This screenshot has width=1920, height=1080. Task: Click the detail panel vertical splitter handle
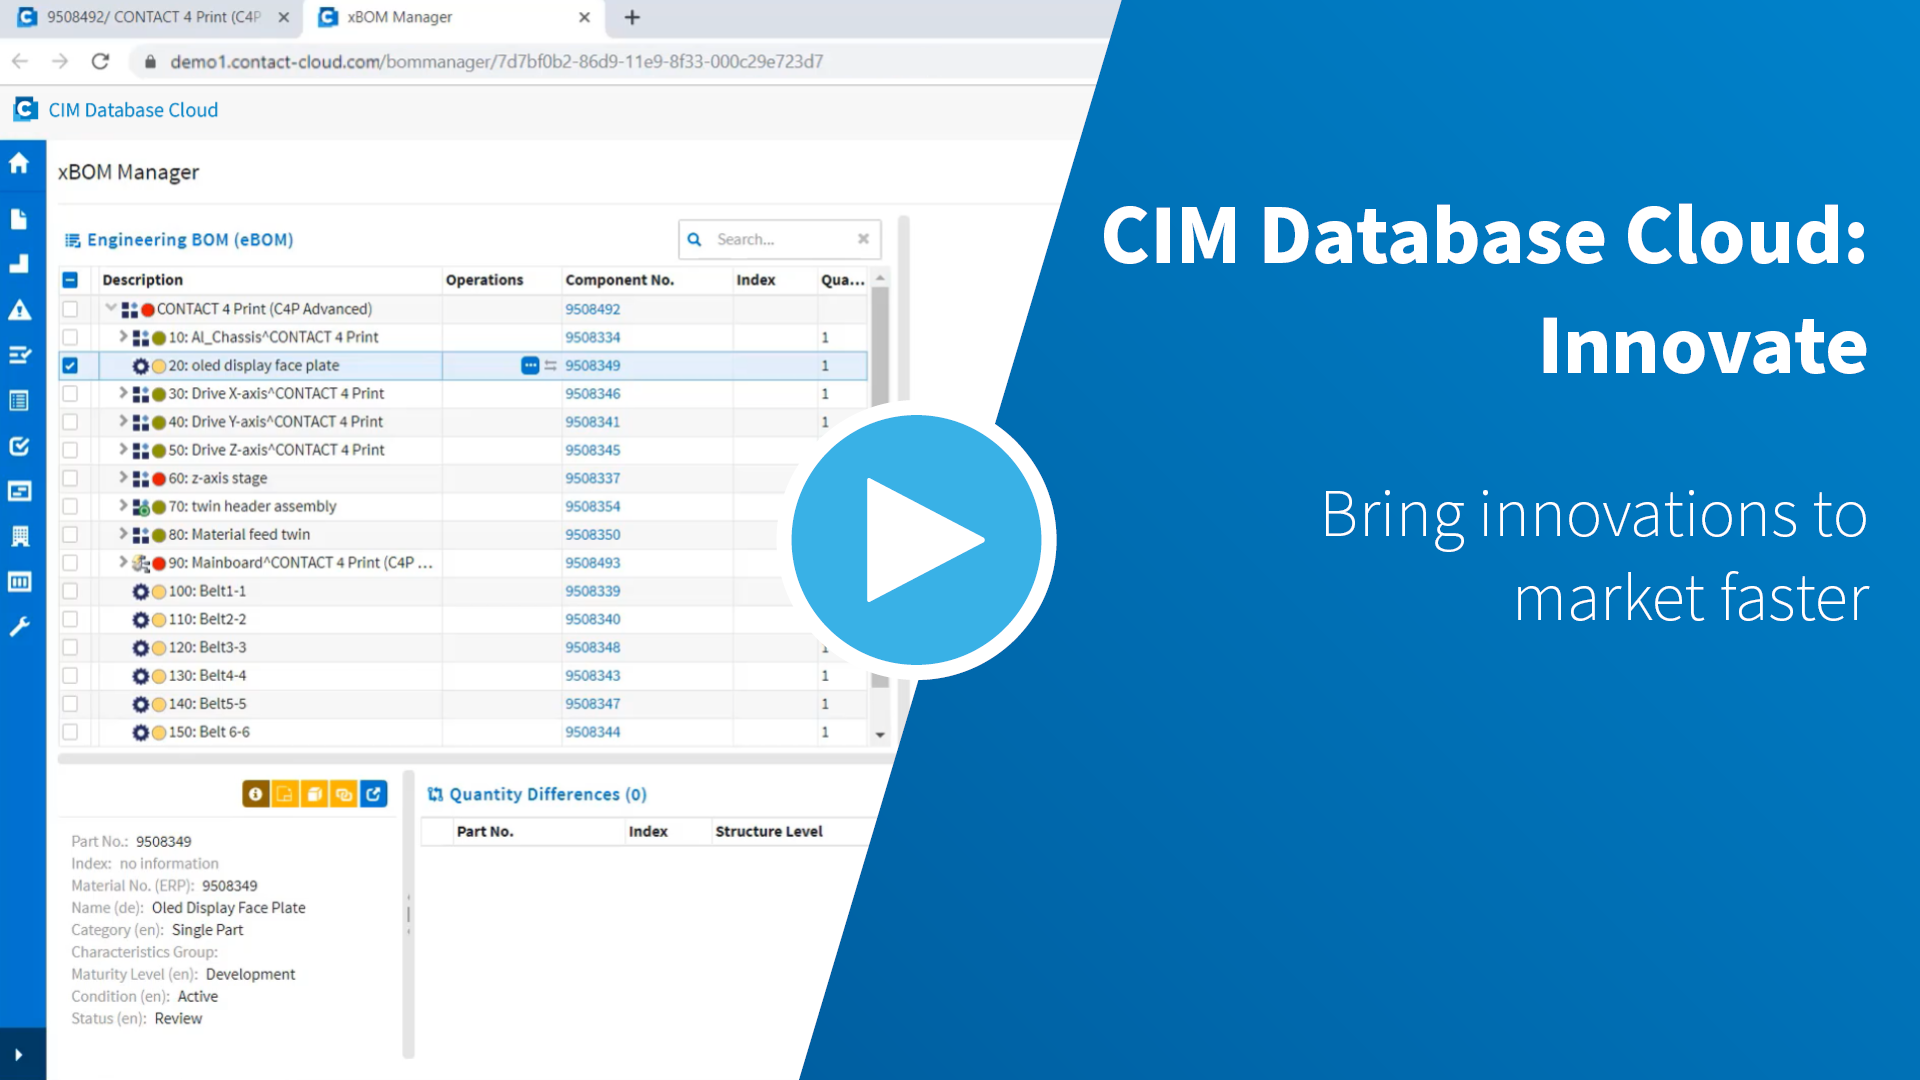pyautogui.click(x=408, y=913)
